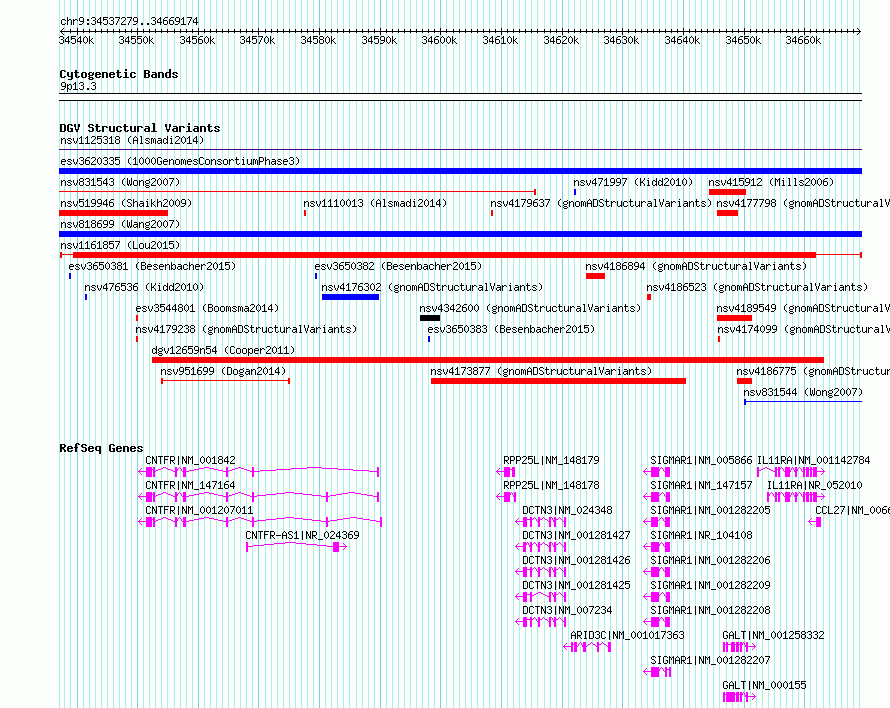The image size is (890, 708).
Task: Open variant dgv12659n54 (Cooper2011)
Action: click(223, 350)
